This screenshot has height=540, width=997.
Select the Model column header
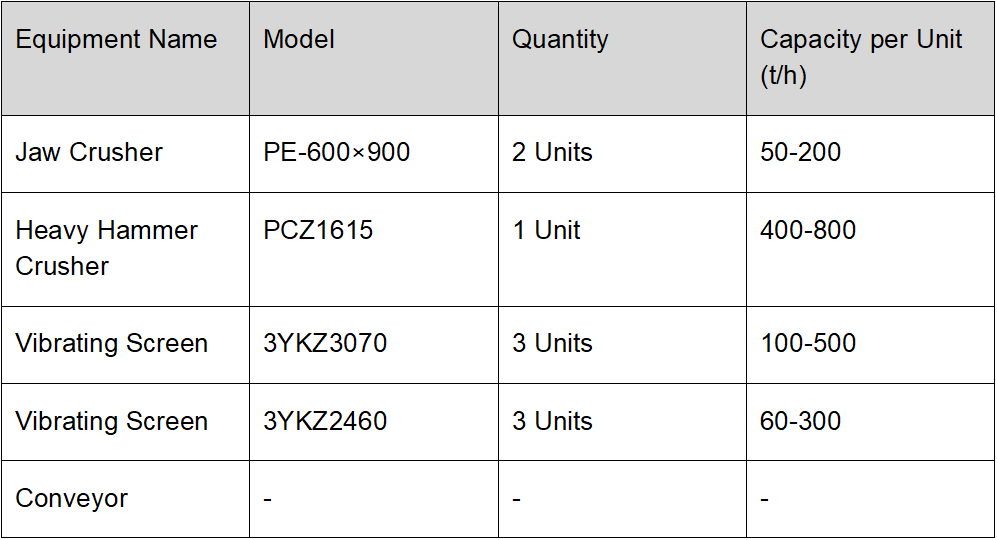[x=374, y=58]
